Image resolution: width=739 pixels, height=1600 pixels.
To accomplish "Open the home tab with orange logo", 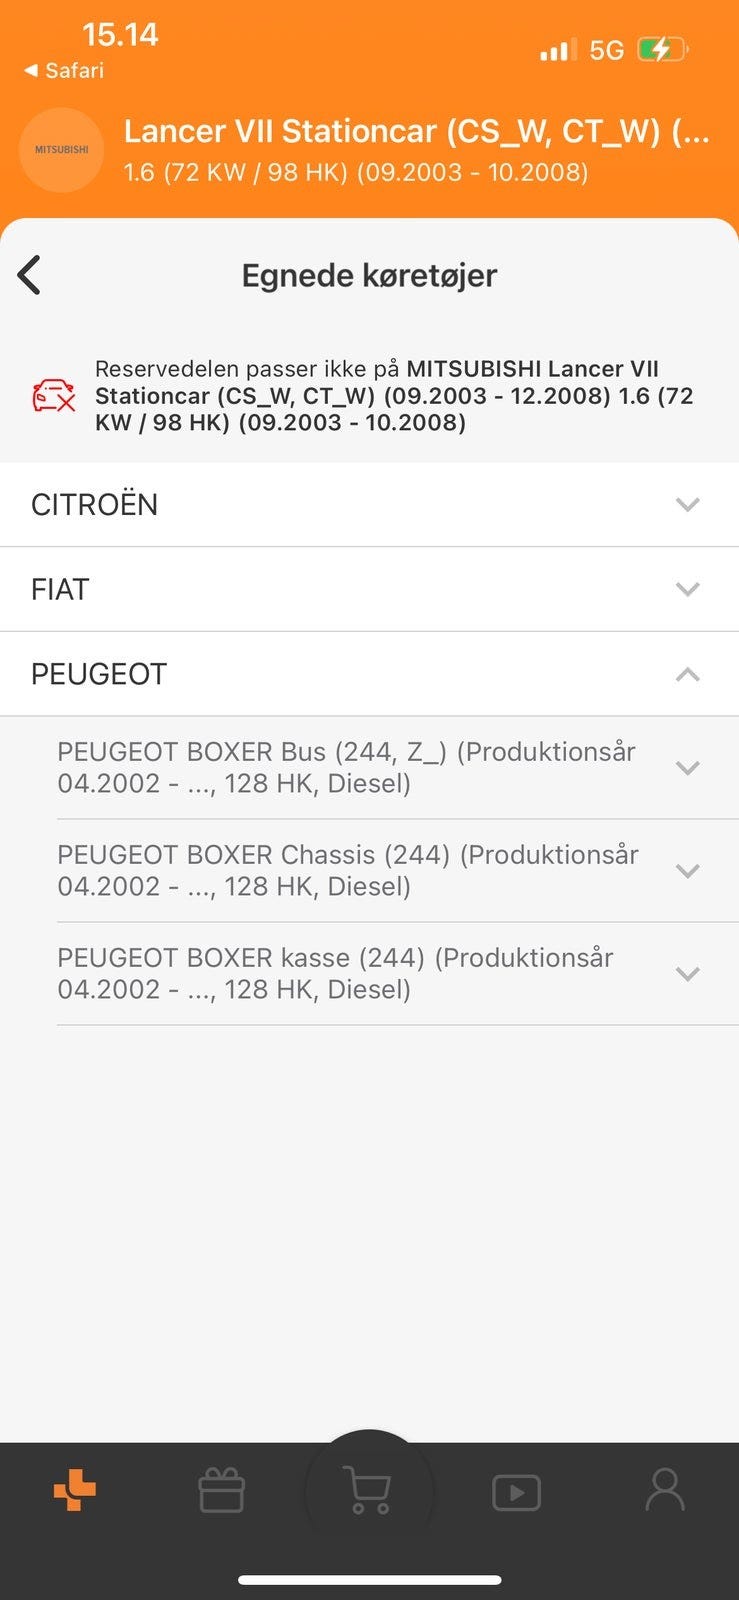I will click(75, 1491).
